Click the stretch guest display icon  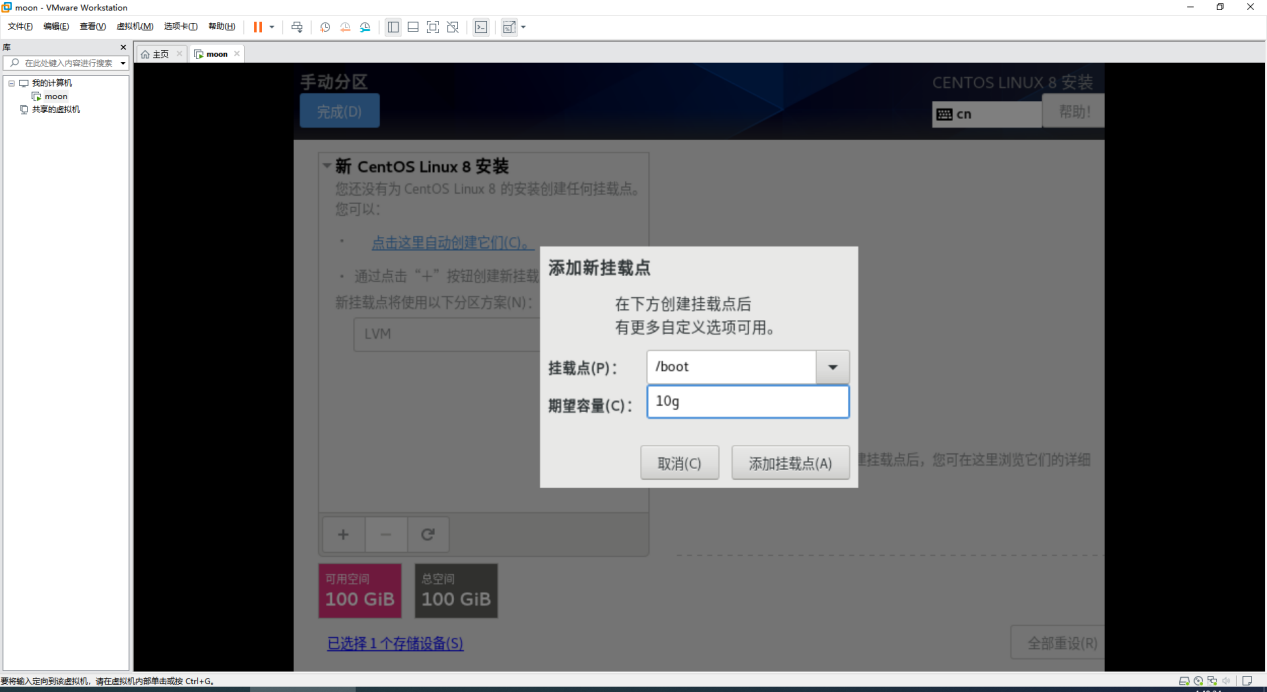tap(509, 27)
